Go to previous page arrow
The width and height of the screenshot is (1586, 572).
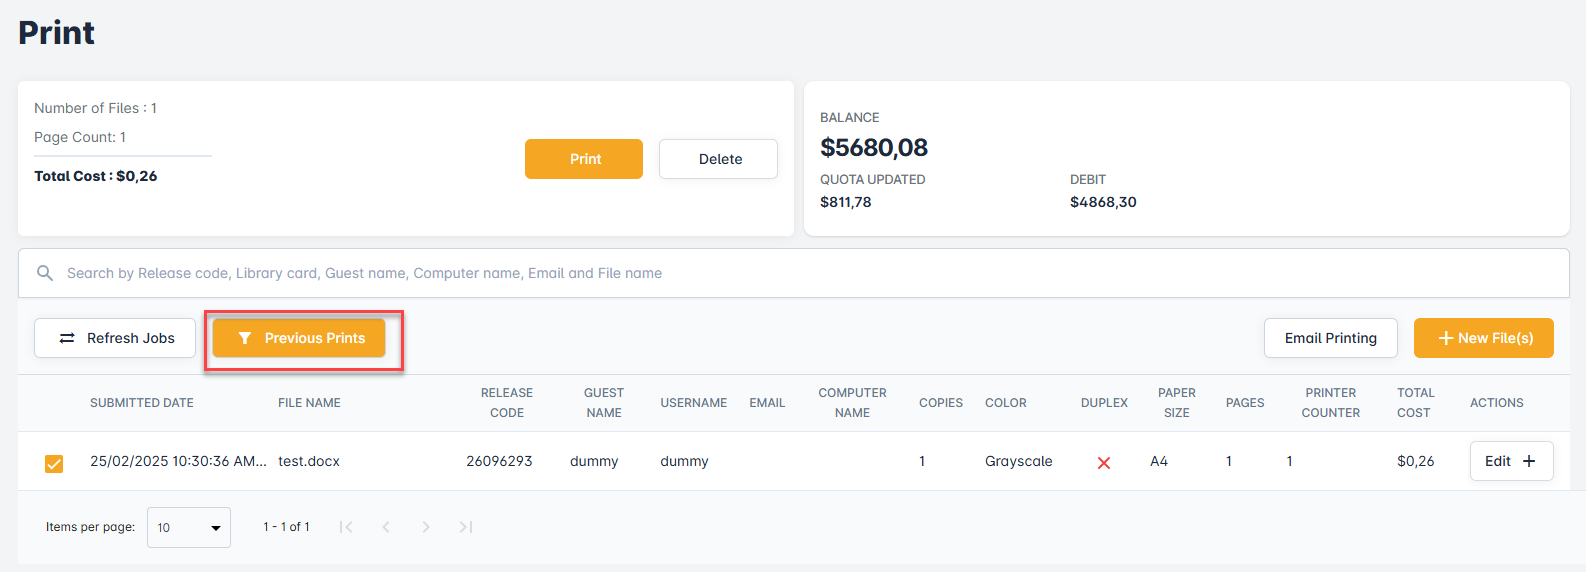point(386,527)
